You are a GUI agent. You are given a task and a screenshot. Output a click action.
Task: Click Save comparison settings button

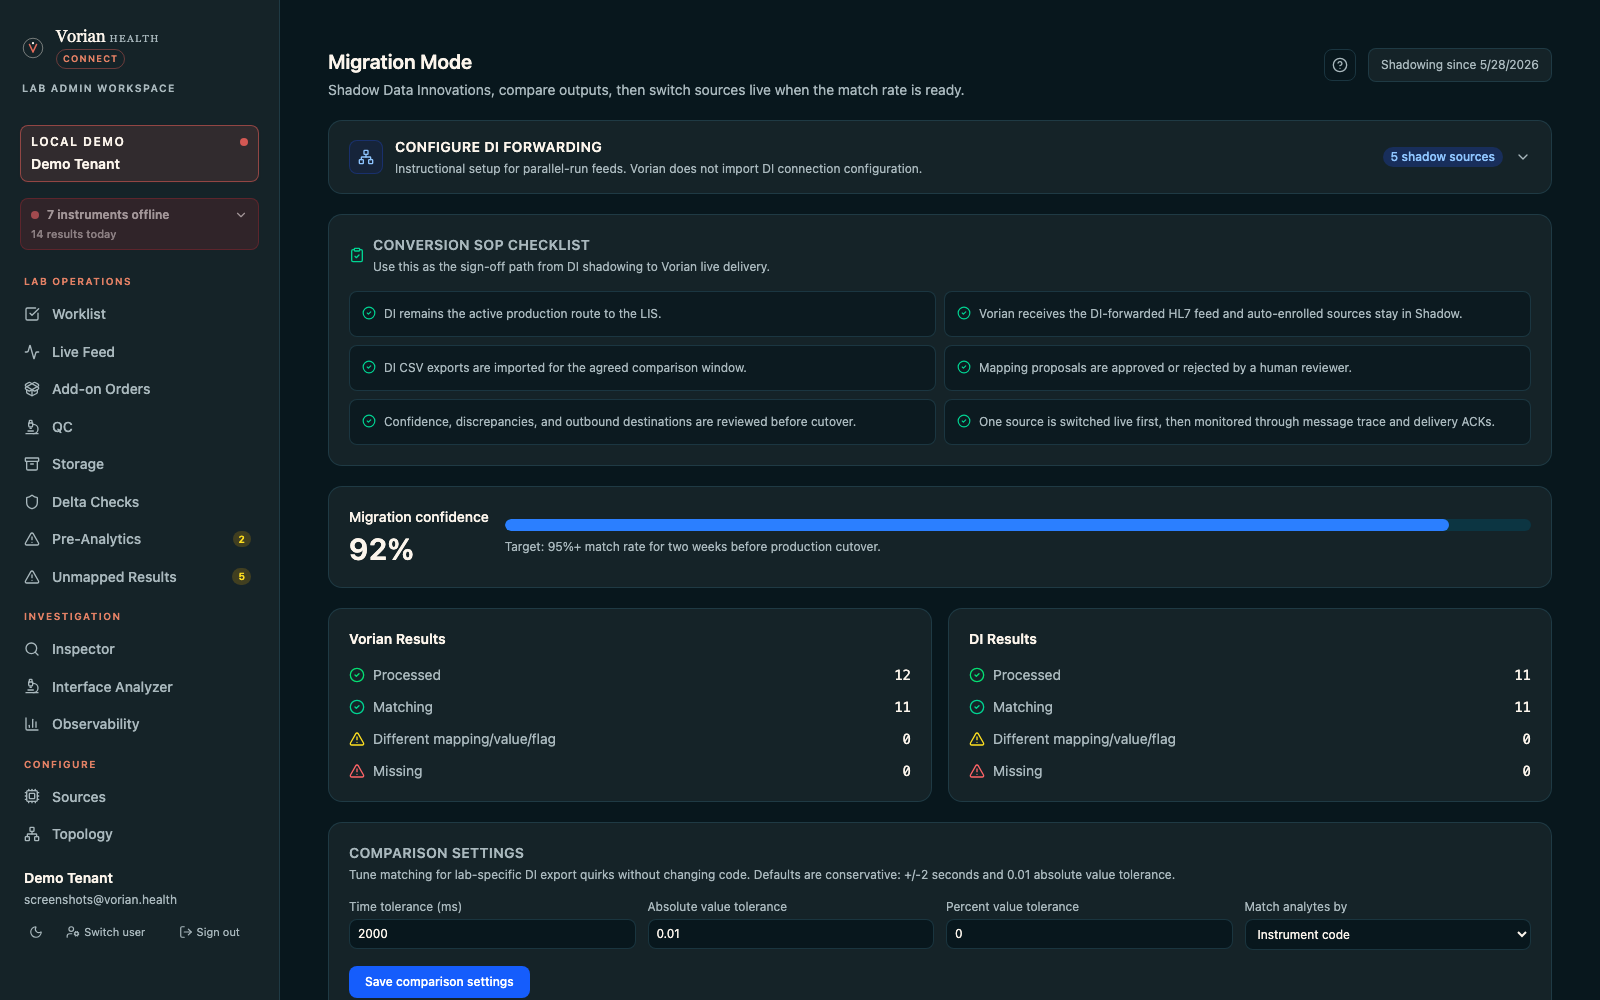click(x=439, y=982)
